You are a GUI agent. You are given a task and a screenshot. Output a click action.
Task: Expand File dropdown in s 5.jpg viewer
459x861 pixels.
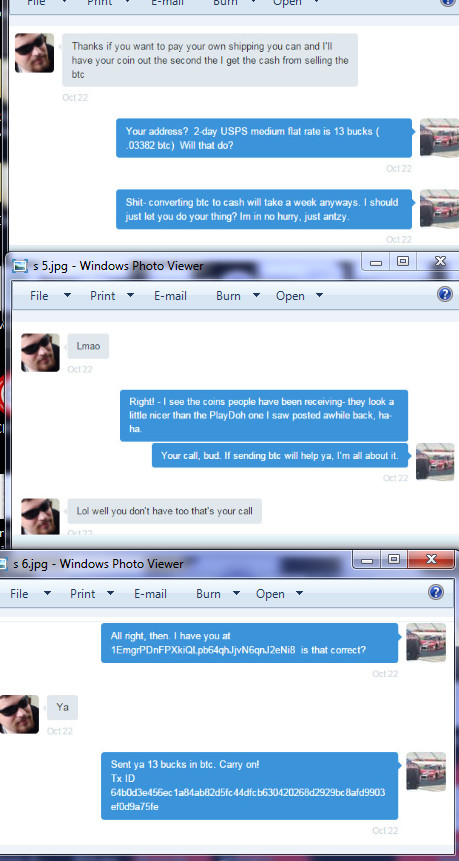68,295
